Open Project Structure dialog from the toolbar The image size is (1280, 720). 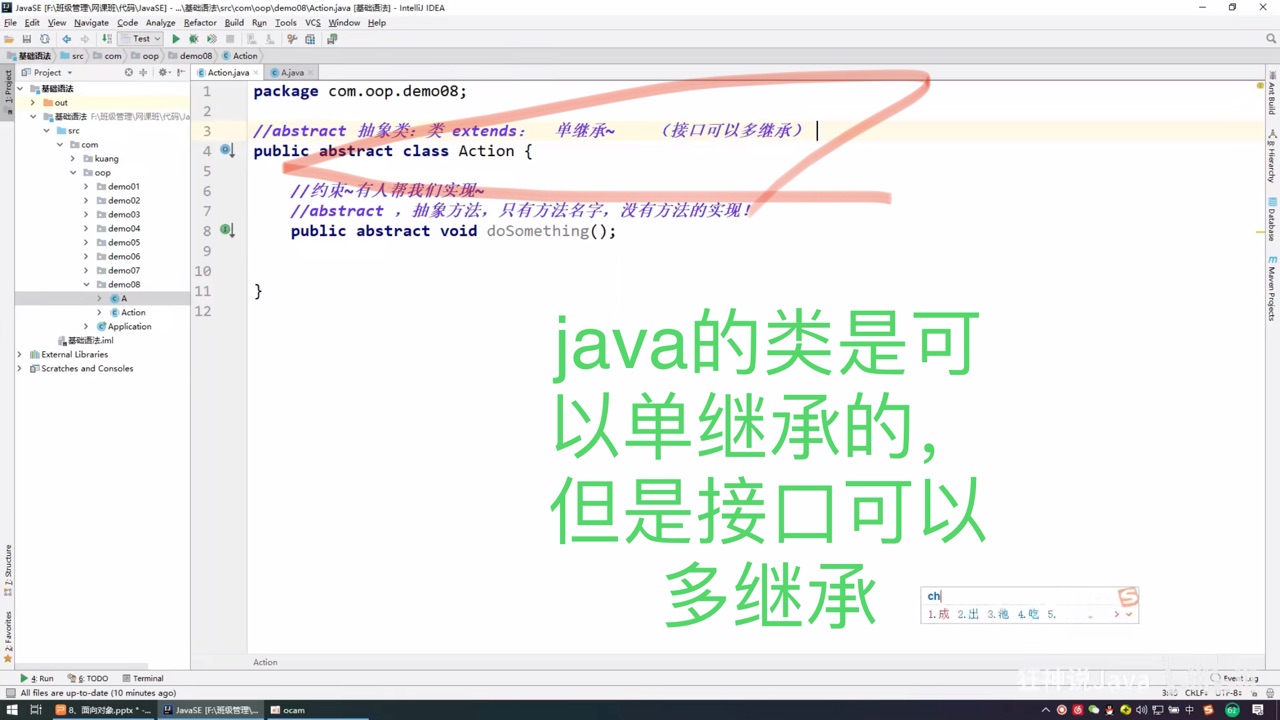coord(310,38)
